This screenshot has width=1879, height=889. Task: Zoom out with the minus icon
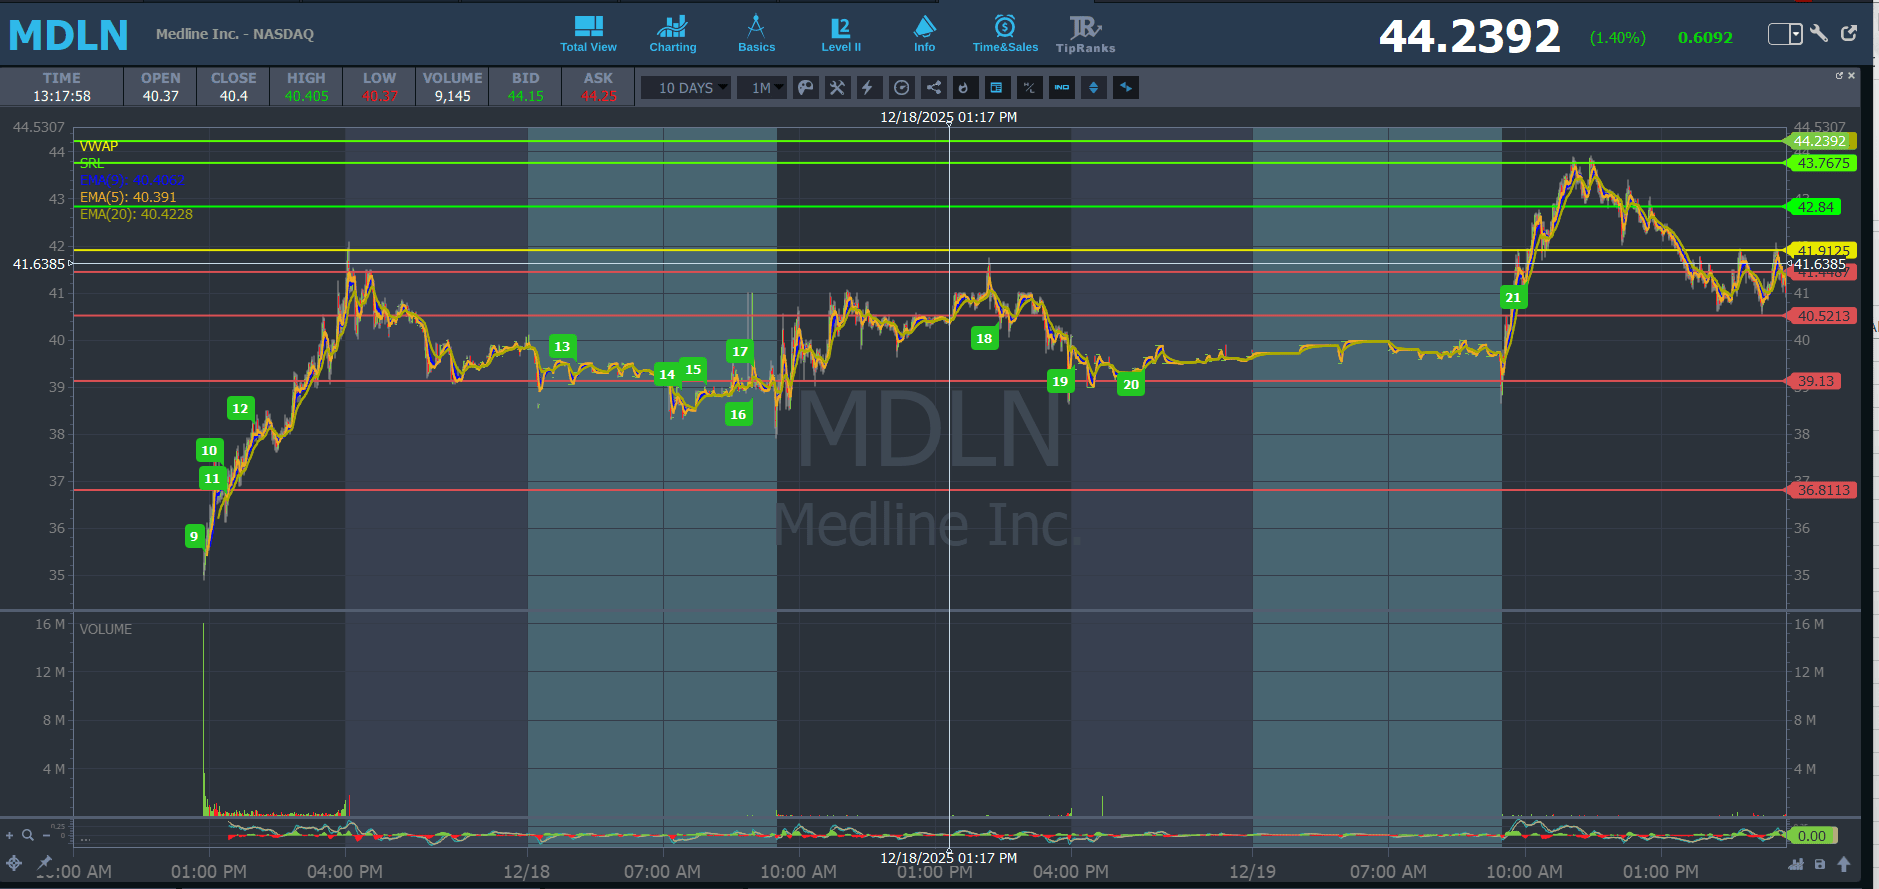tap(46, 835)
